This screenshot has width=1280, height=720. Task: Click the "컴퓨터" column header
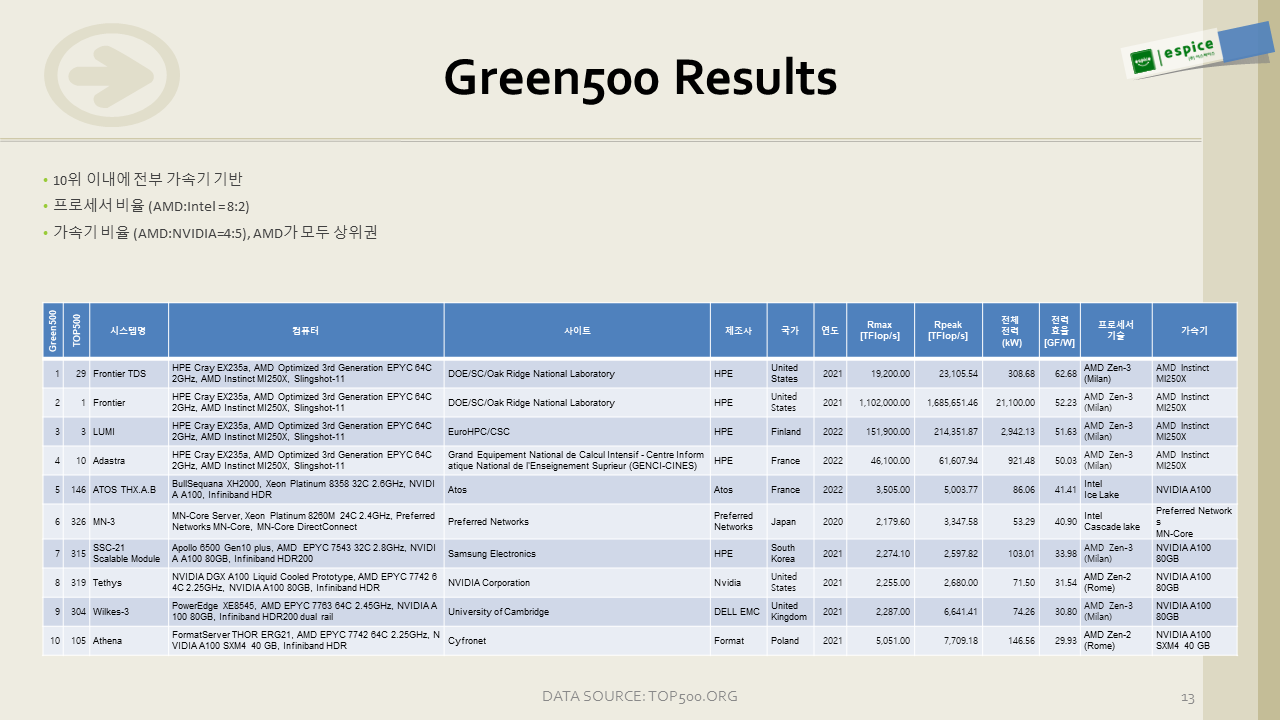click(x=306, y=330)
